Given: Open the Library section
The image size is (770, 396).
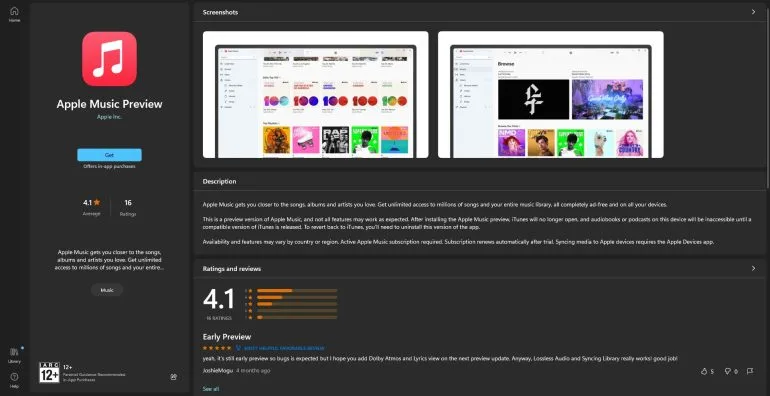Looking at the screenshot, I should 14,355.
